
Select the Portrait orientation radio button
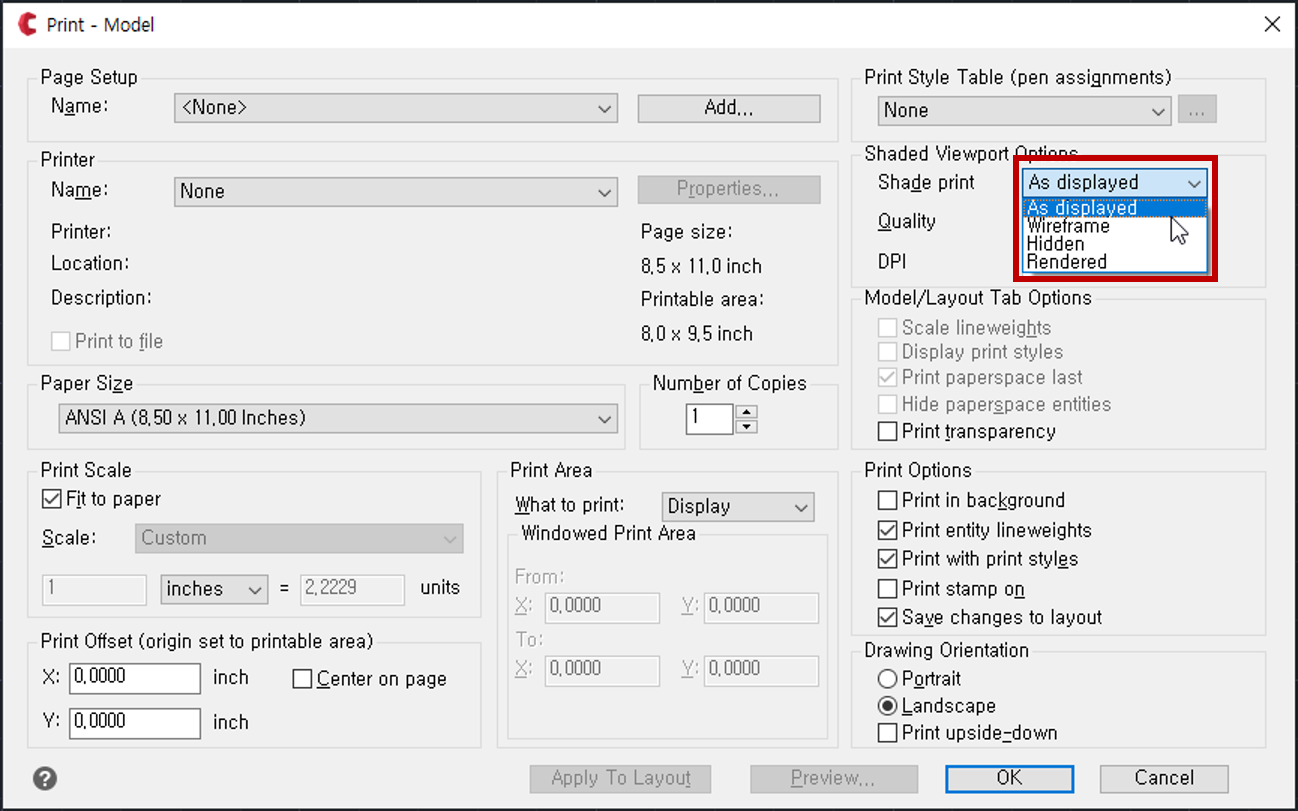point(887,679)
